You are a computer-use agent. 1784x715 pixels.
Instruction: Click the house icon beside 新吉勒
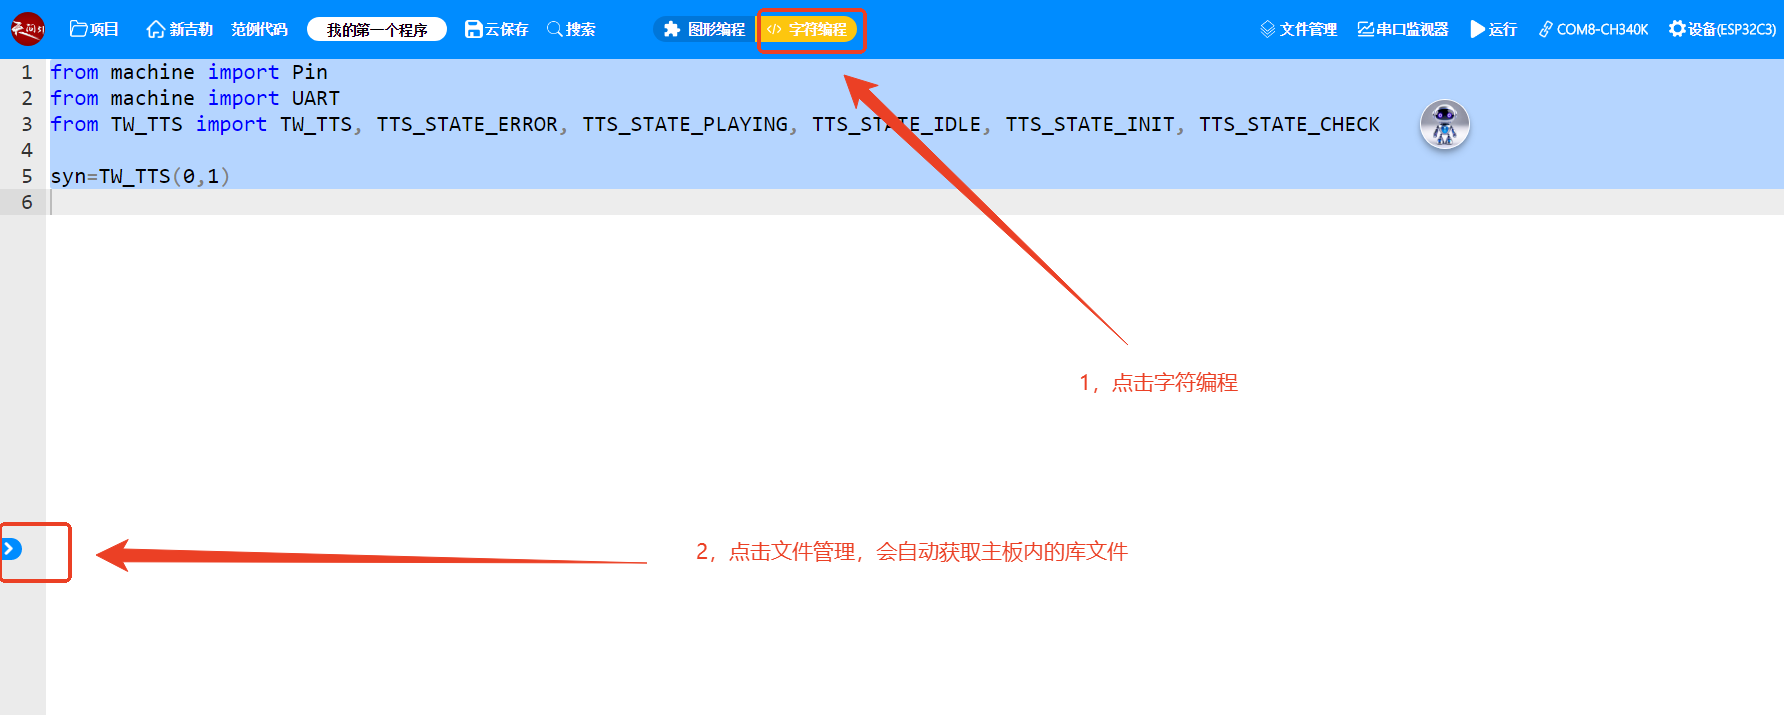point(156,29)
